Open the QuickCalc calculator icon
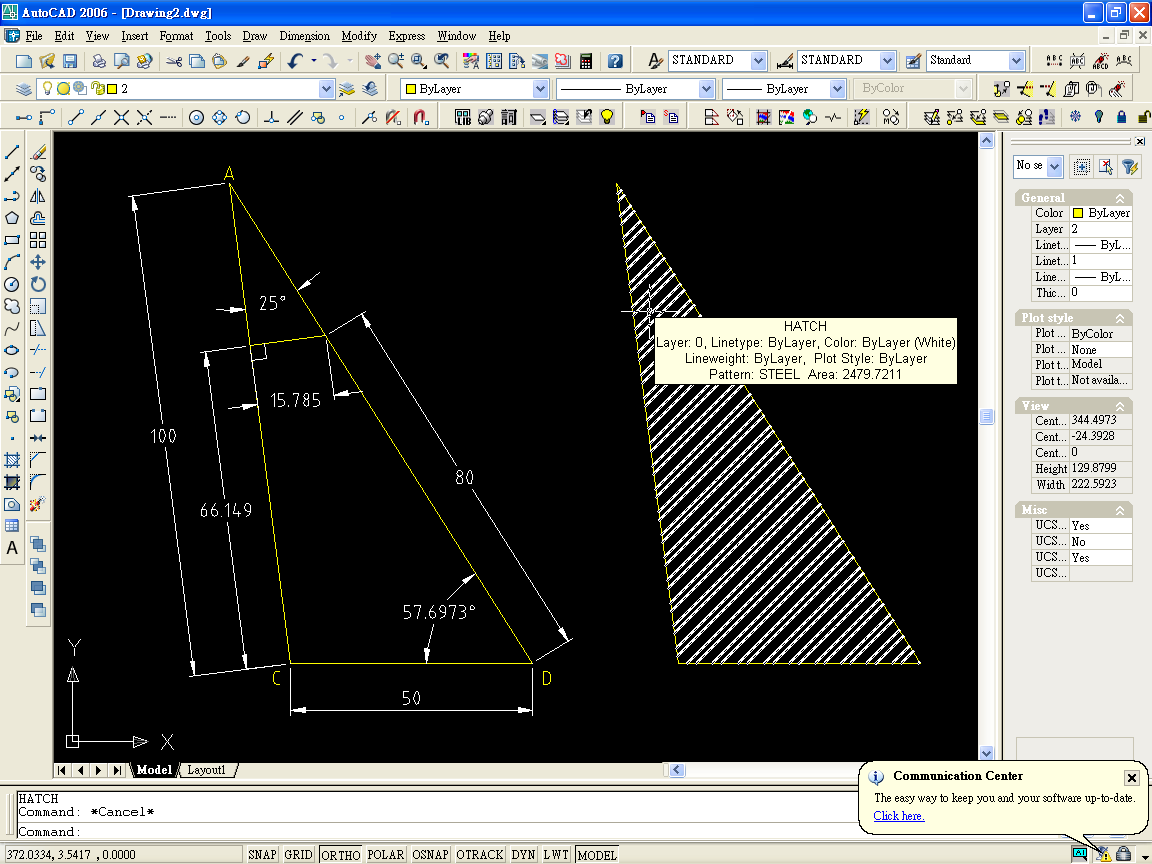Viewport: 1152px width, 864px height. pos(586,61)
